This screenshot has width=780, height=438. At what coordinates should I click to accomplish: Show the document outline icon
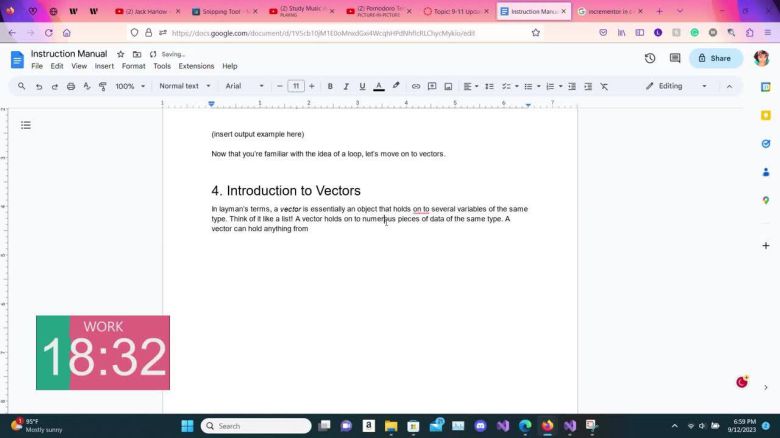coord(26,125)
